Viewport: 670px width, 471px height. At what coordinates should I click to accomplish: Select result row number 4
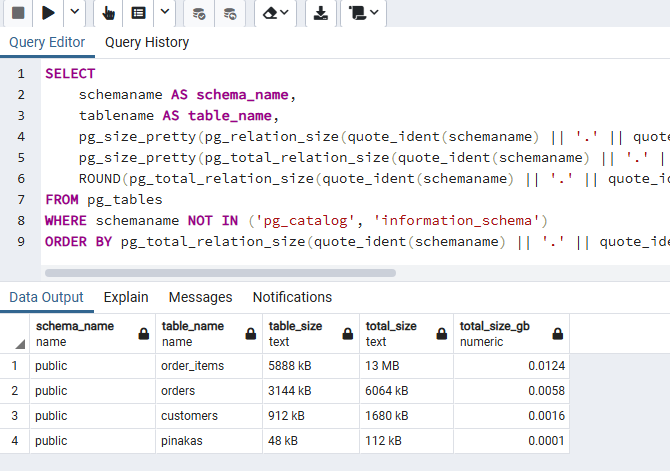tap(15, 441)
